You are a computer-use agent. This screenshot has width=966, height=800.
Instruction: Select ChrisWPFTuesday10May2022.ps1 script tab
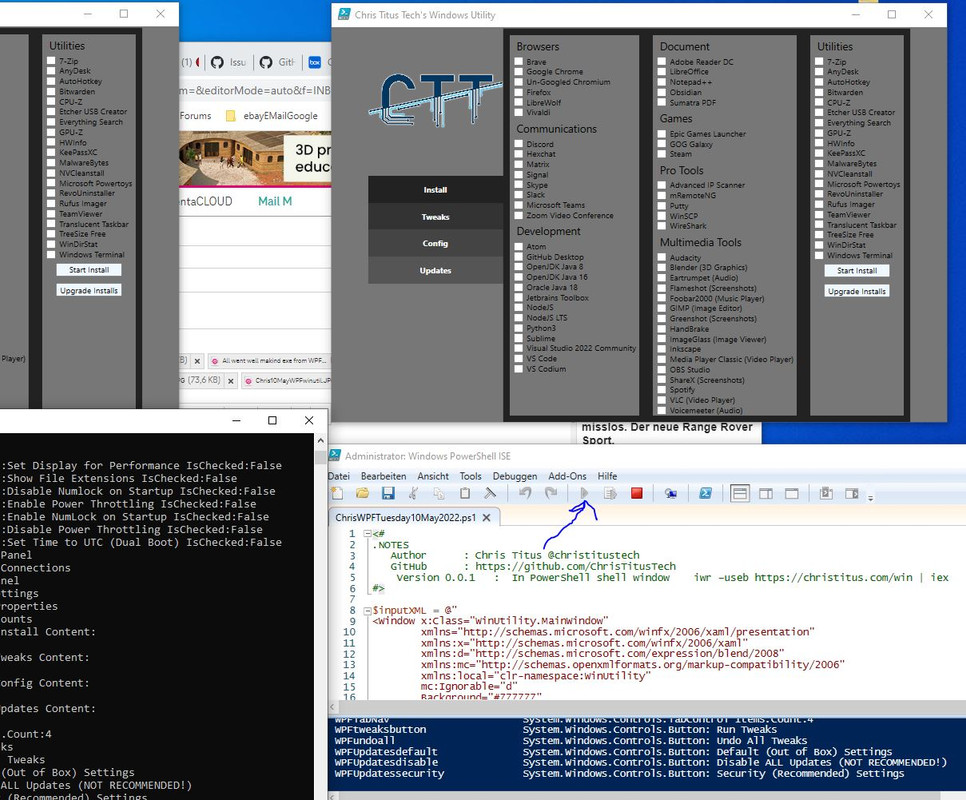(406, 518)
